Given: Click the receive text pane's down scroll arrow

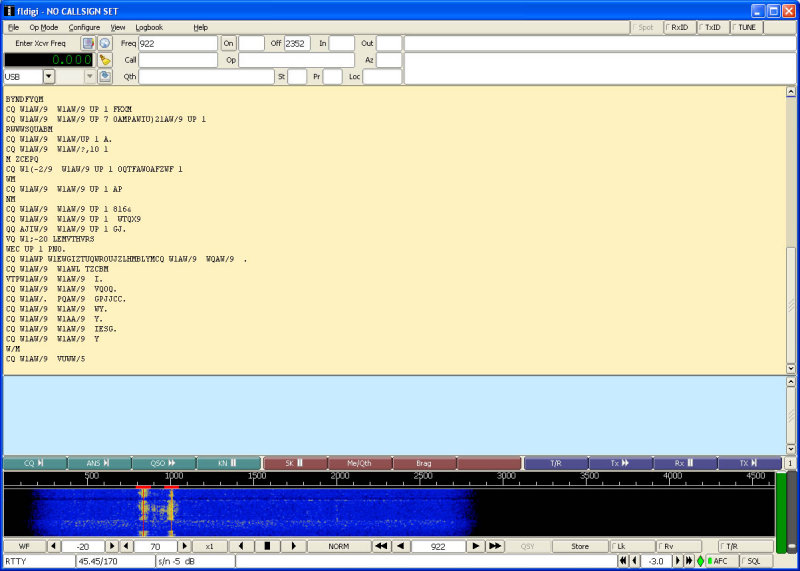Looking at the screenshot, I should [x=791, y=369].
